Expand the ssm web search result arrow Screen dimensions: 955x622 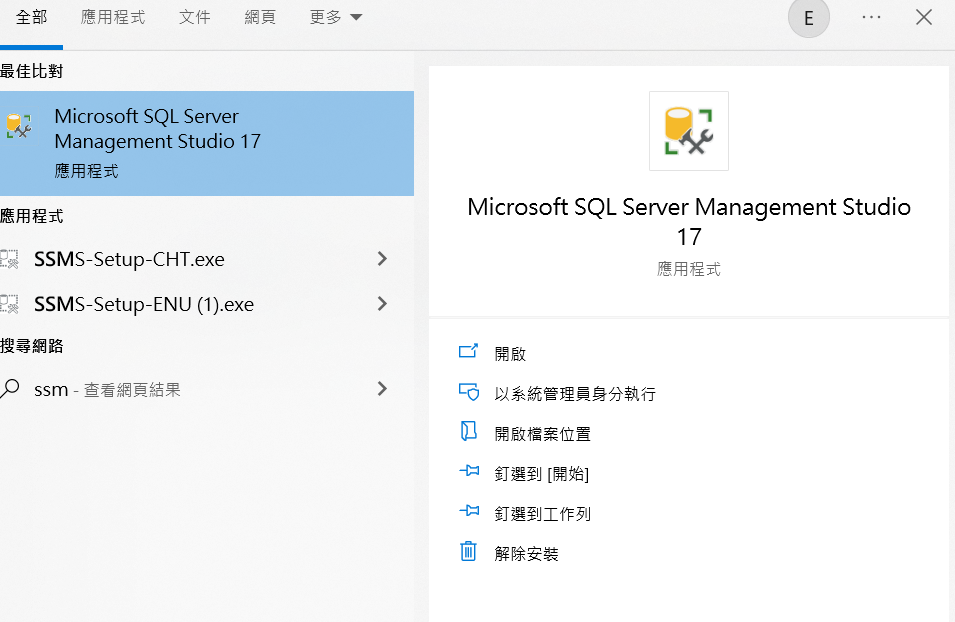coord(382,389)
